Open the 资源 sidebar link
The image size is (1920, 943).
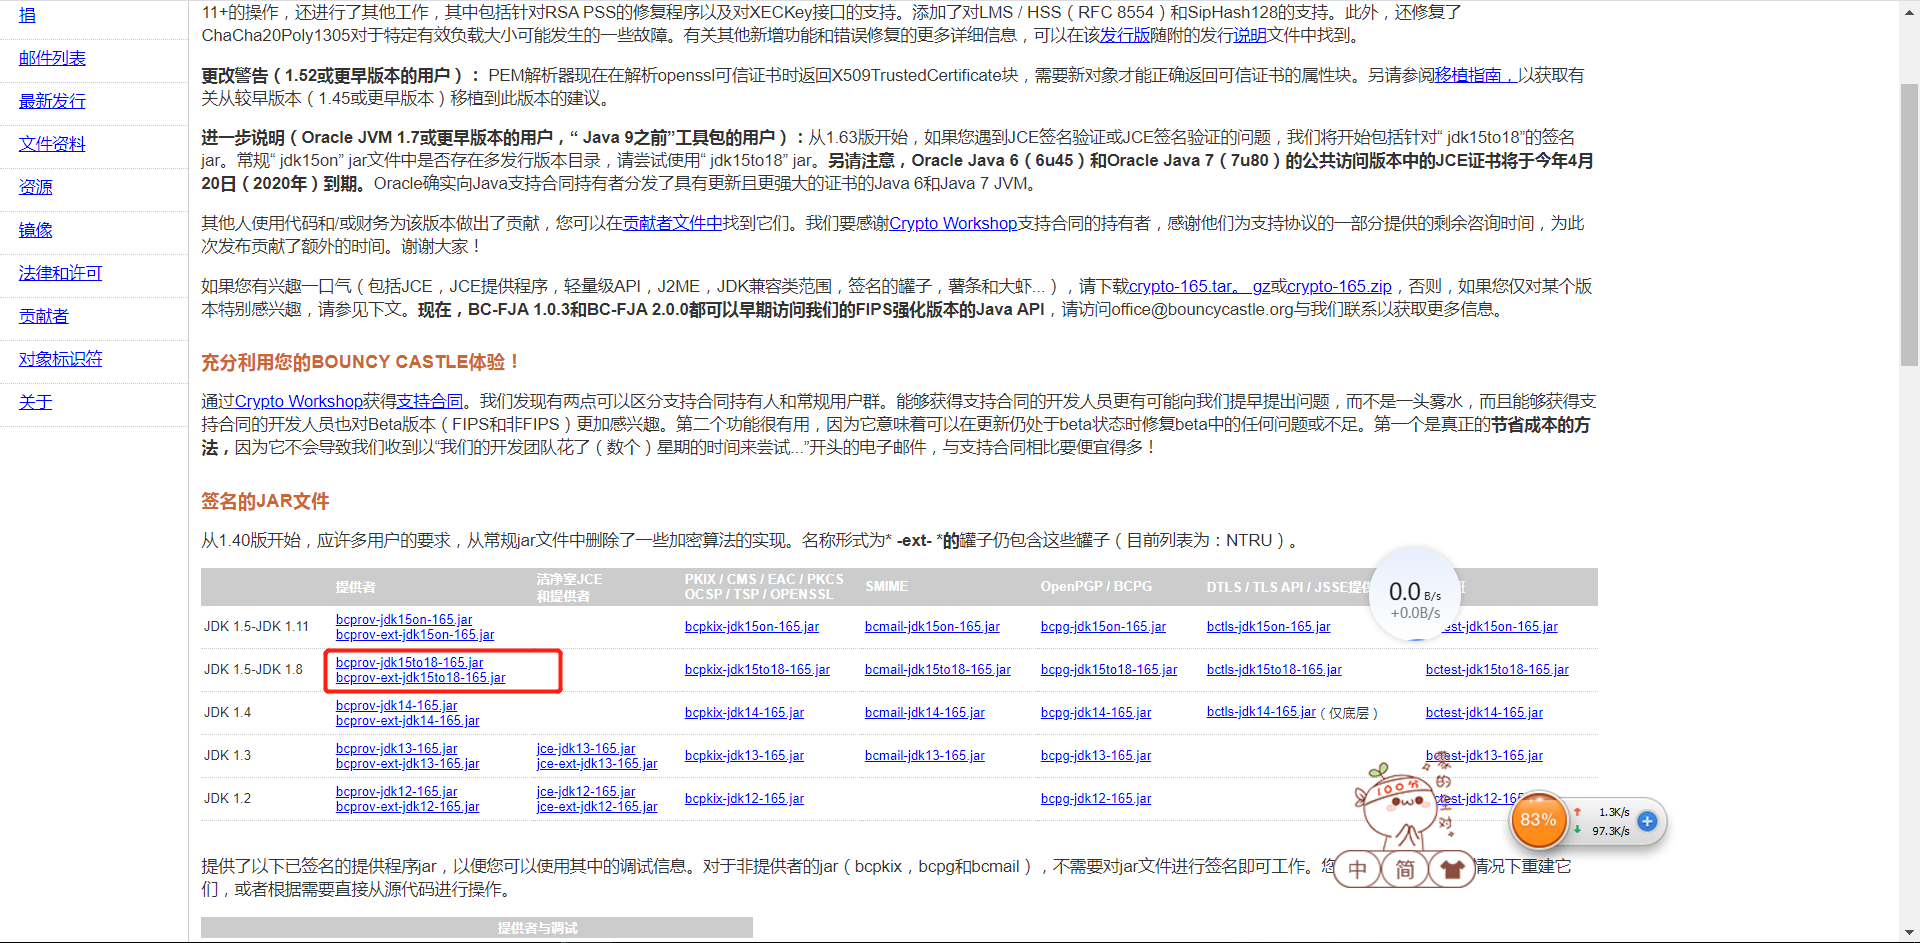(35, 187)
